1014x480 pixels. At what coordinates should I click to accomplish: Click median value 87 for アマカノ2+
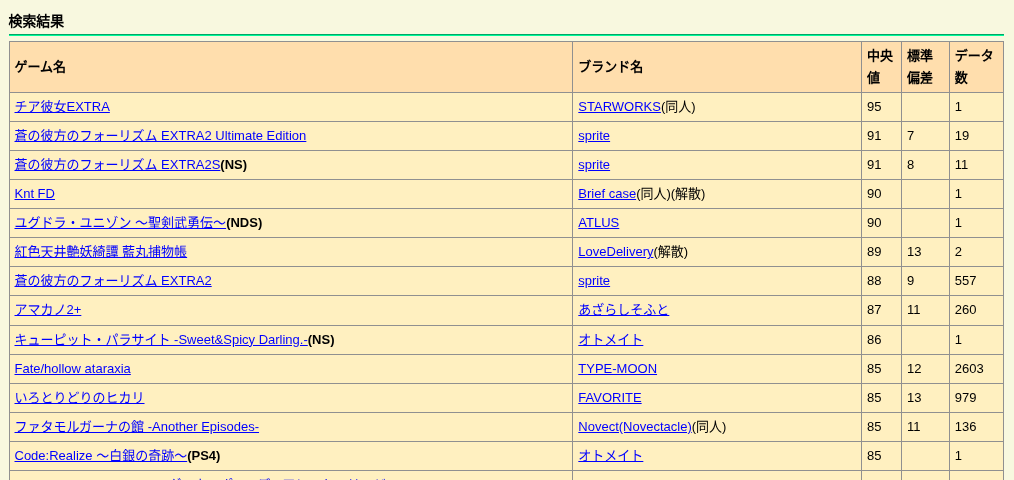tap(874, 310)
